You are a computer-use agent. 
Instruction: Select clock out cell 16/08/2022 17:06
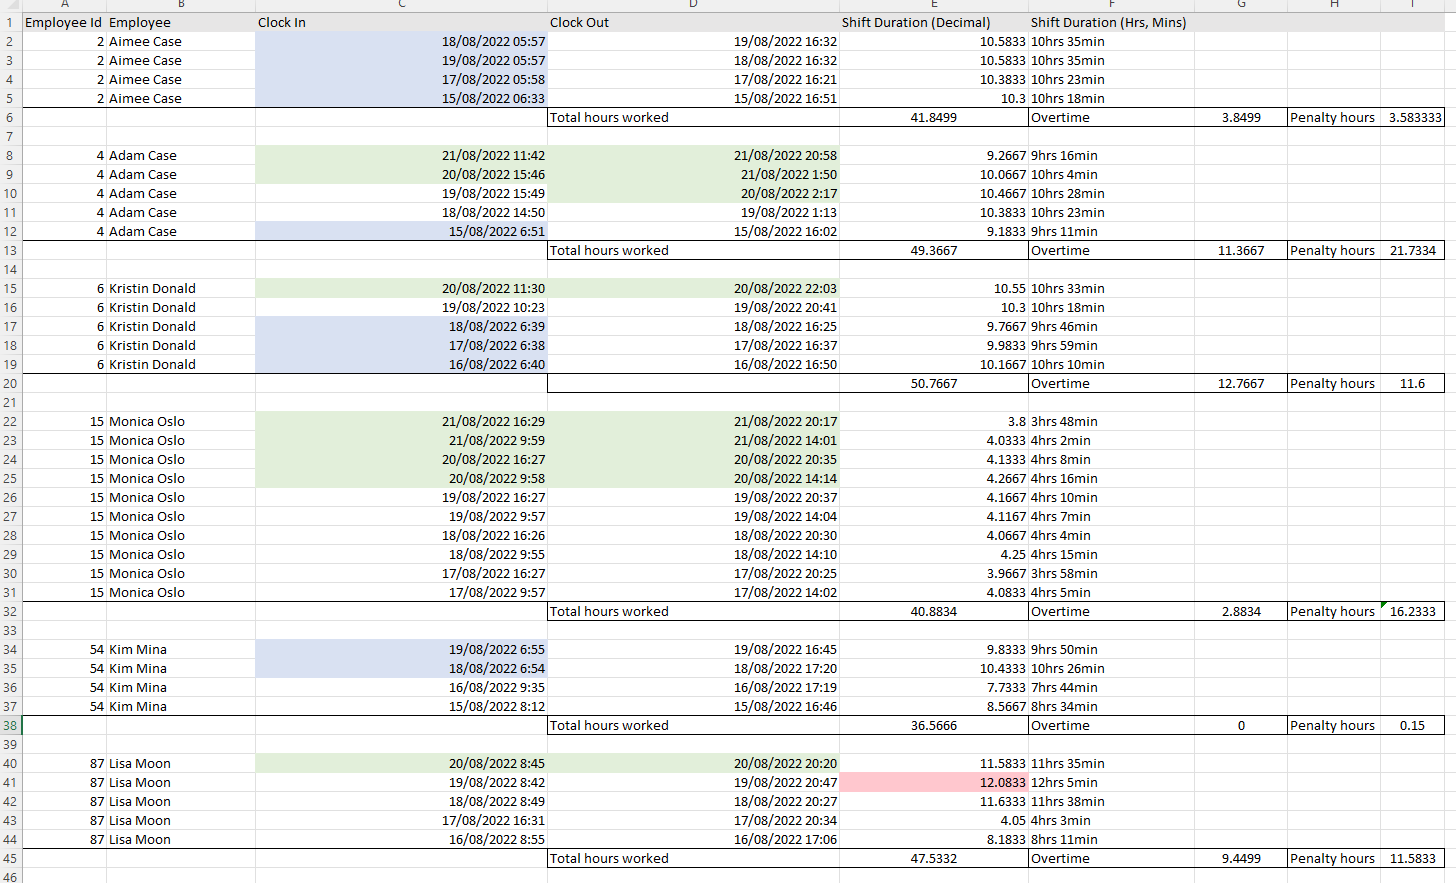pyautogui.click(x=692, y=839)
